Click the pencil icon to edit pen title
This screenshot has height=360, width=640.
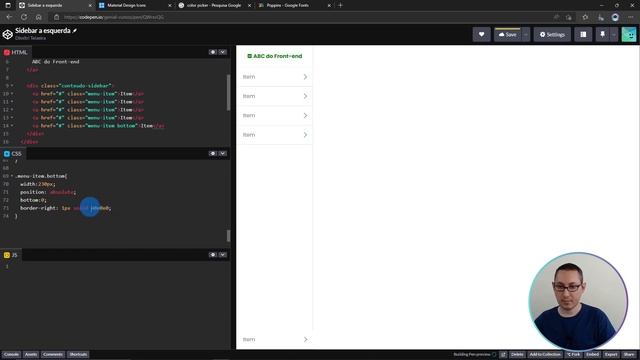(75, 31)
